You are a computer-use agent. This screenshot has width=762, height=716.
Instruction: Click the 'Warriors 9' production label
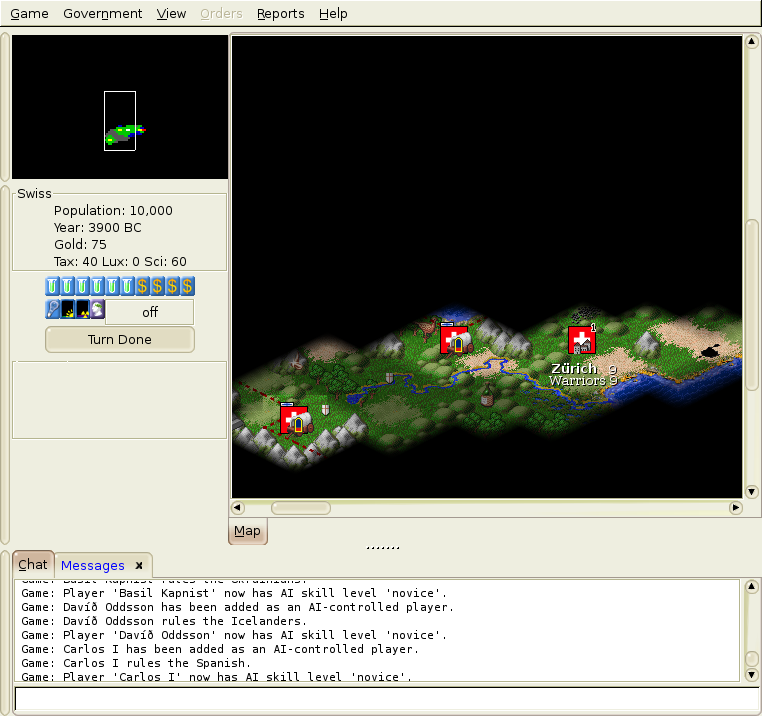click(x=583, y=380)
